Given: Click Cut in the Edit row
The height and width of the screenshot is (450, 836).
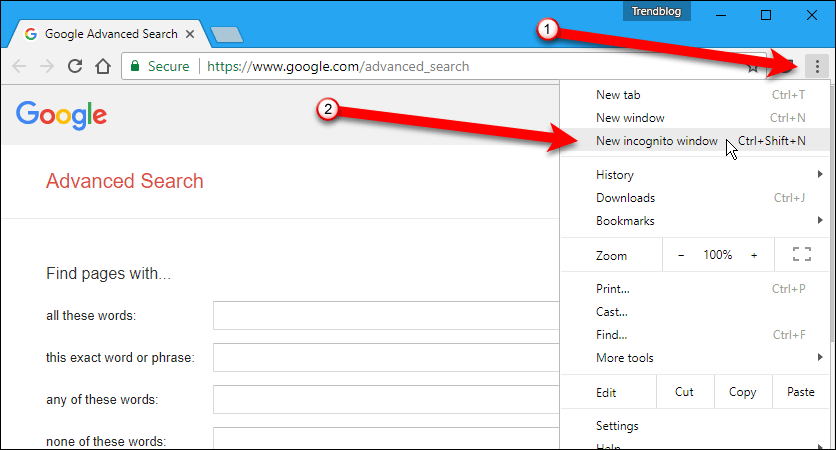Looking at the screenshot, I should pyautogui.click(x=685, y=392).
